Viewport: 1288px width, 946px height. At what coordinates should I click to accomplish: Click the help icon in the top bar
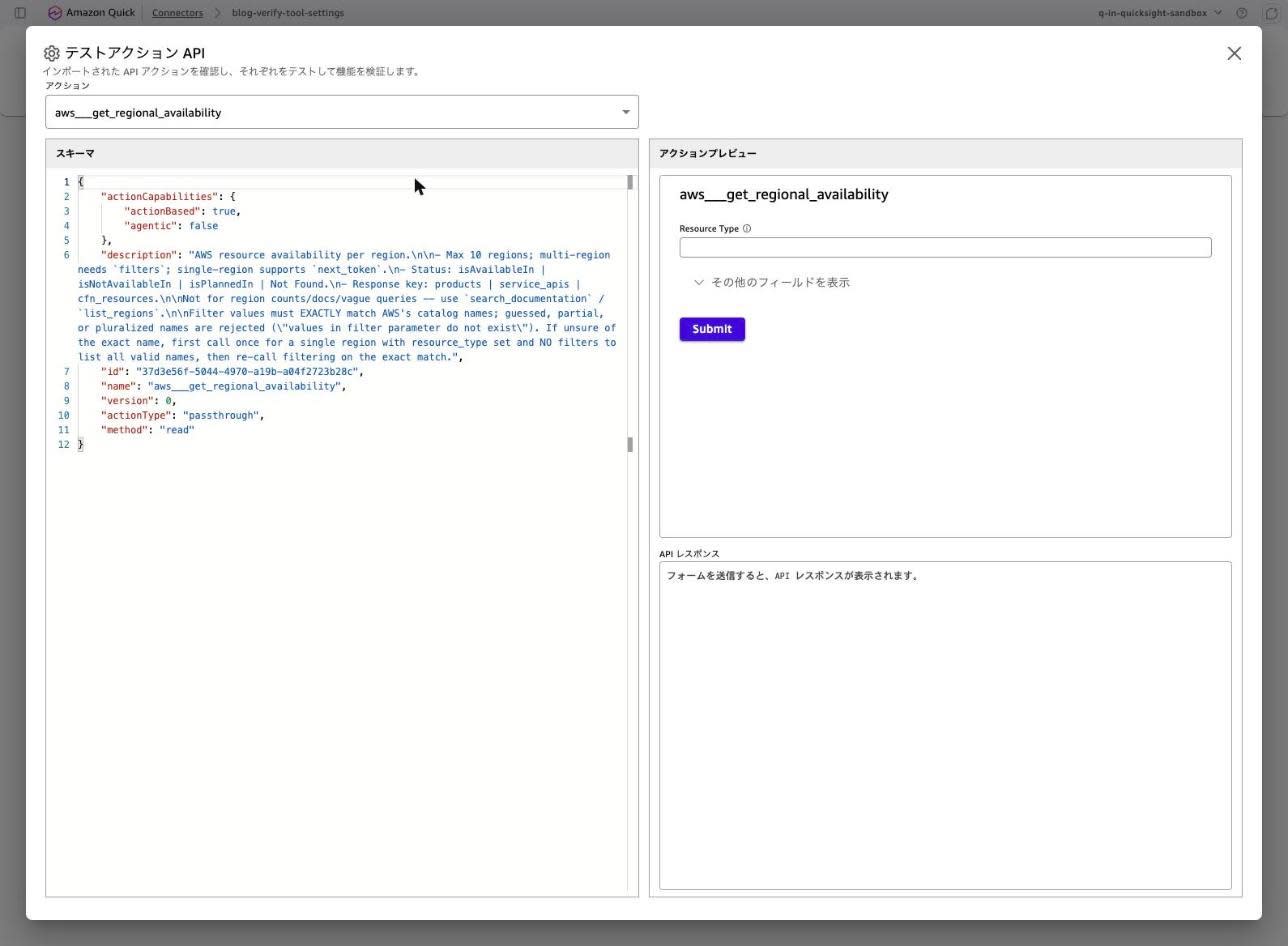tap(1242, 13)
